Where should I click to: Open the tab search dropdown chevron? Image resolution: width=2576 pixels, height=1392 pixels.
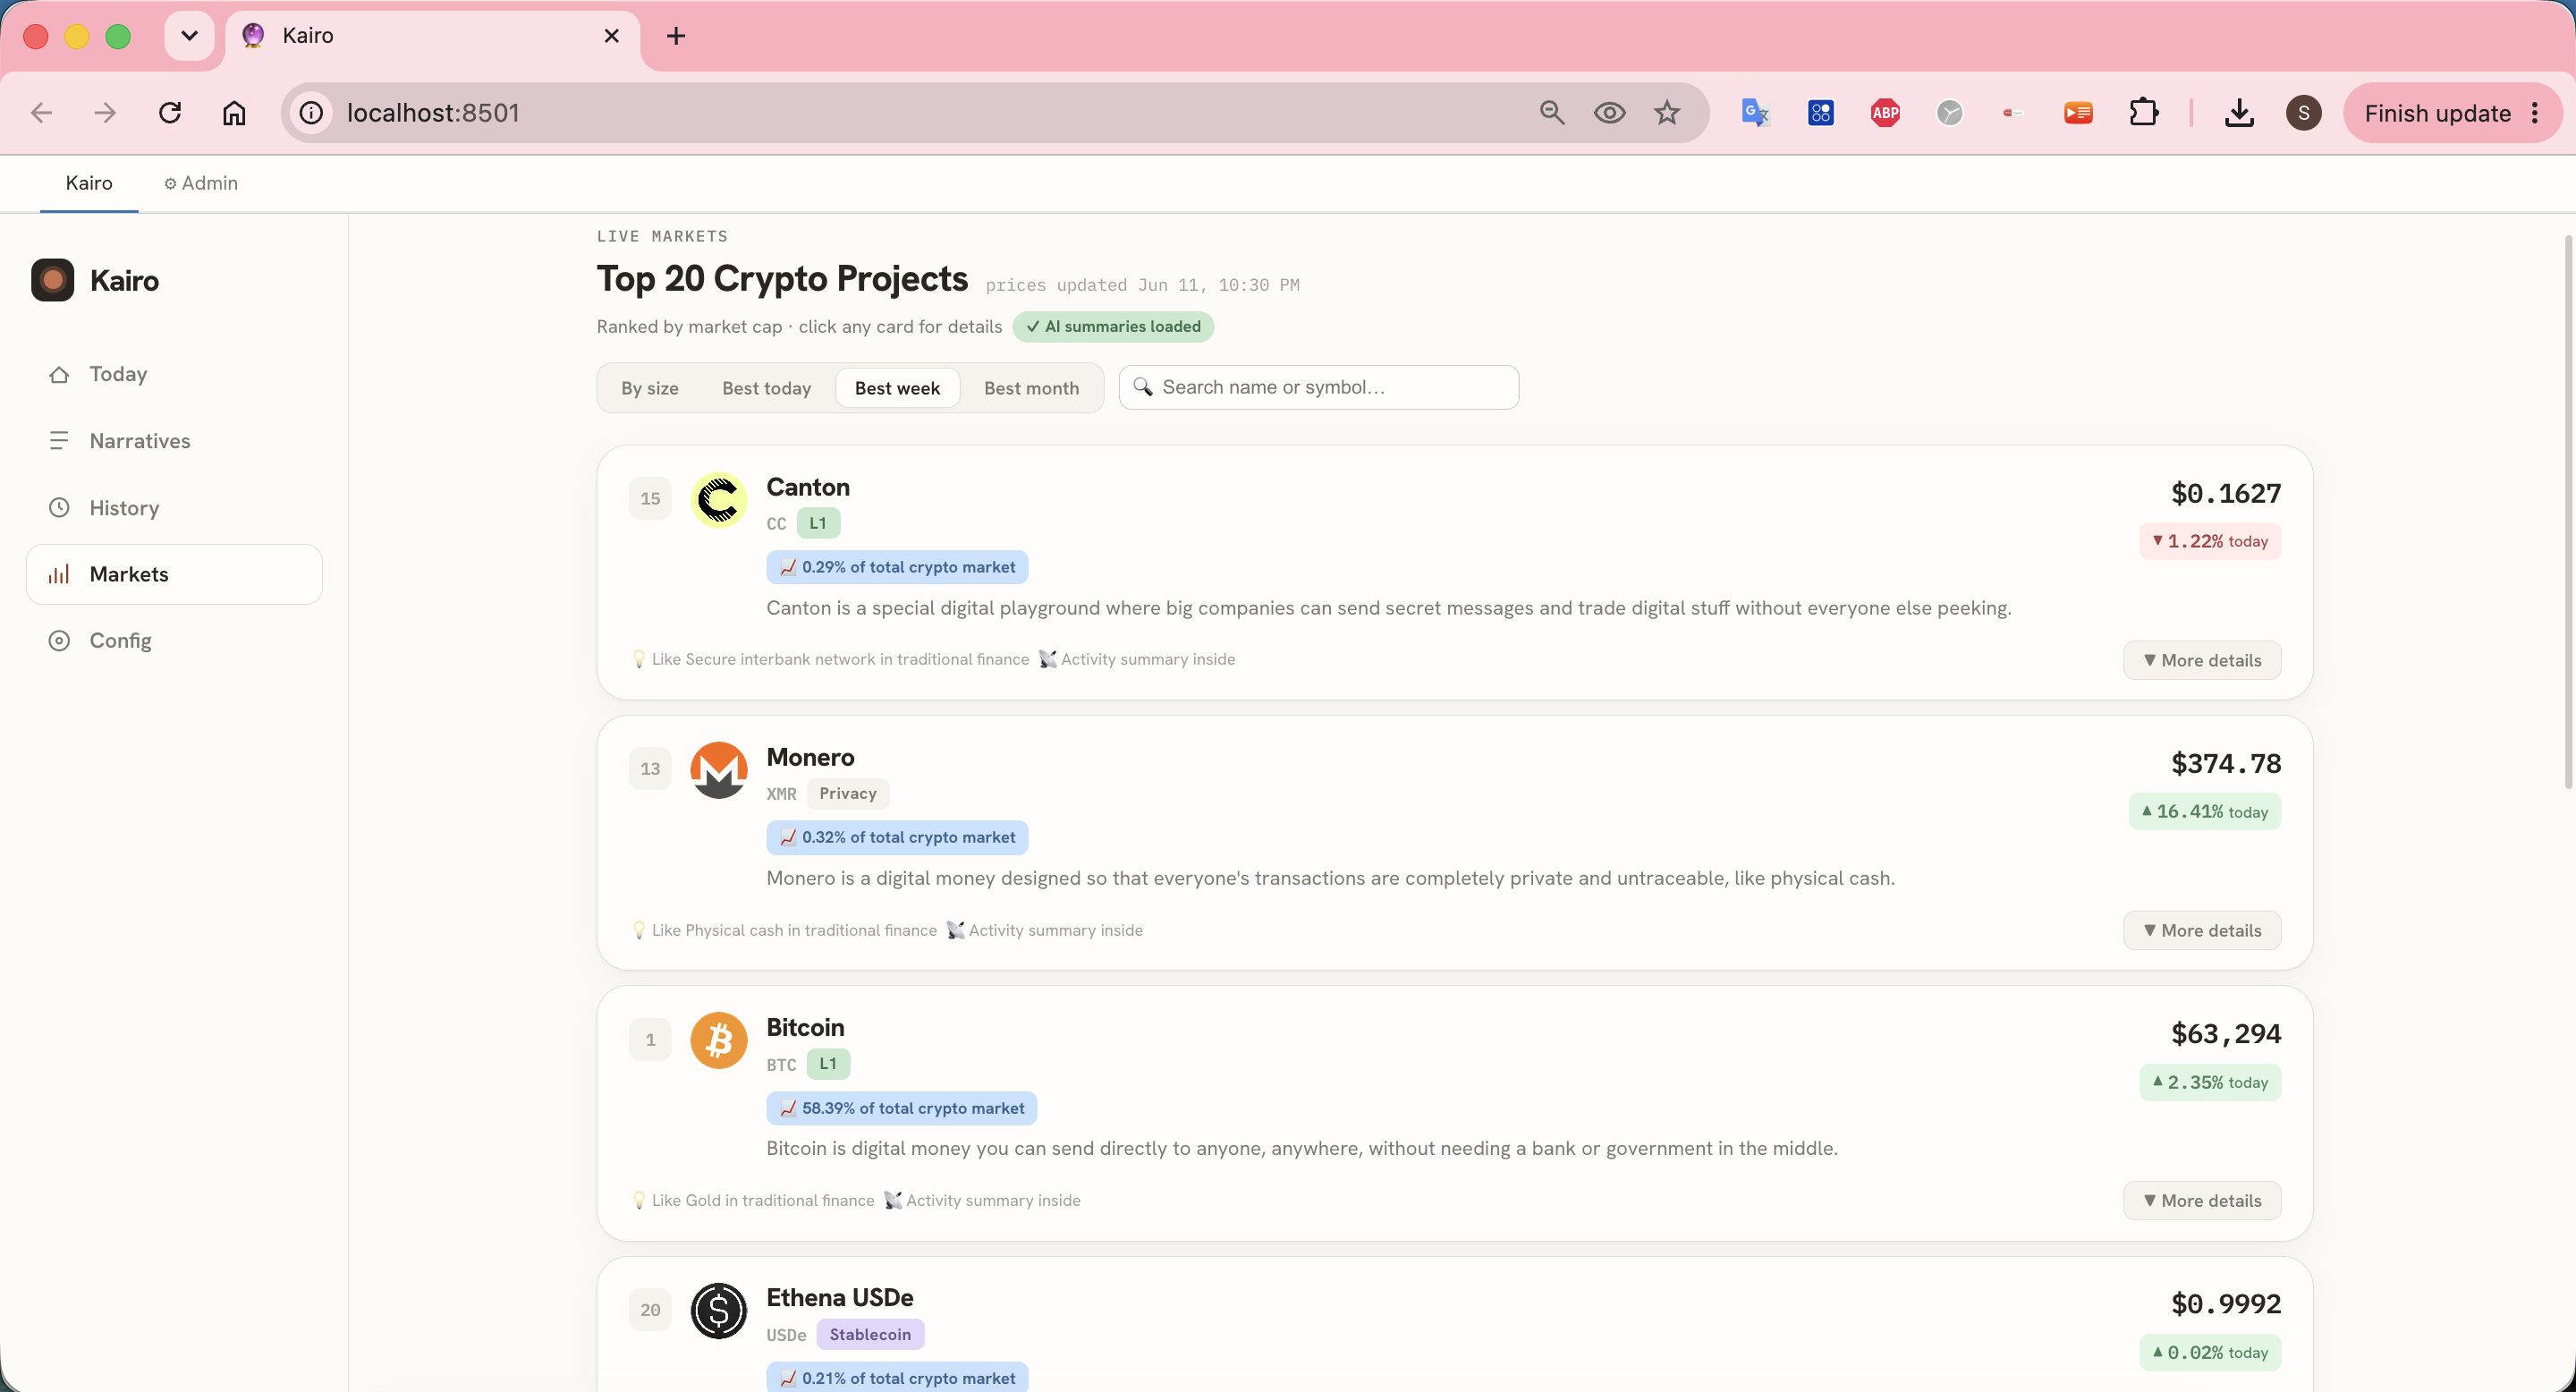(189, 36)
